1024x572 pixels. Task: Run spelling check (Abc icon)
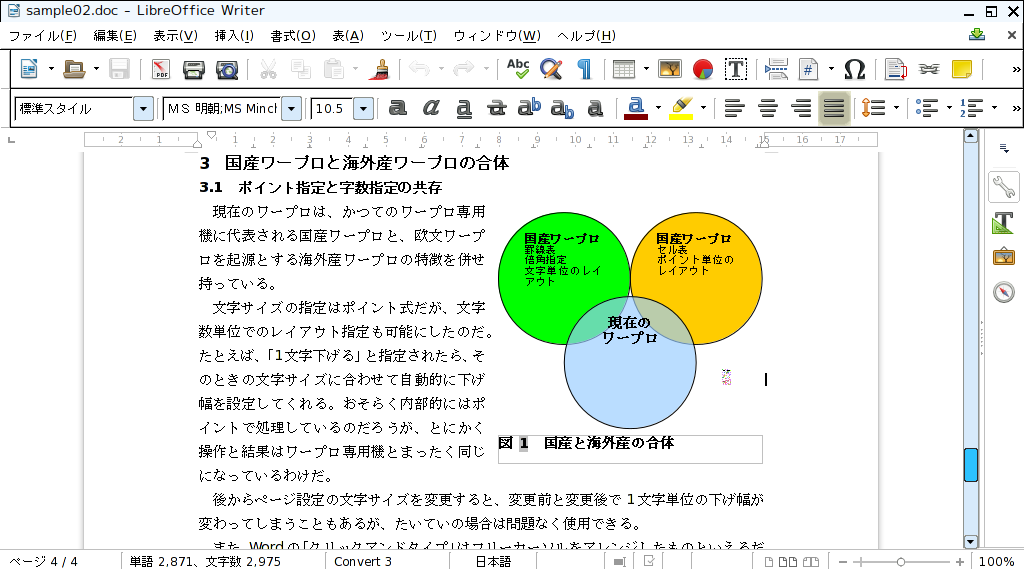[x=518, y=69]
